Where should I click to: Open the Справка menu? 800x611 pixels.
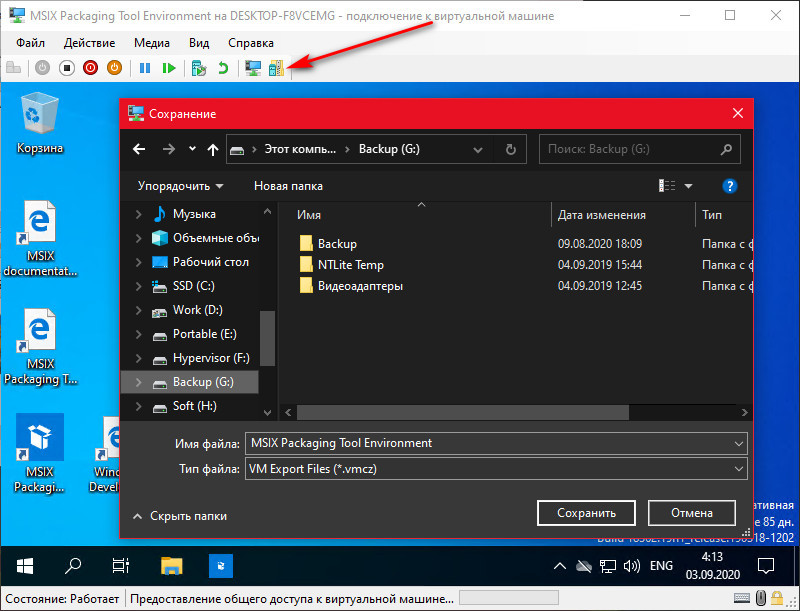click(251, 43)
